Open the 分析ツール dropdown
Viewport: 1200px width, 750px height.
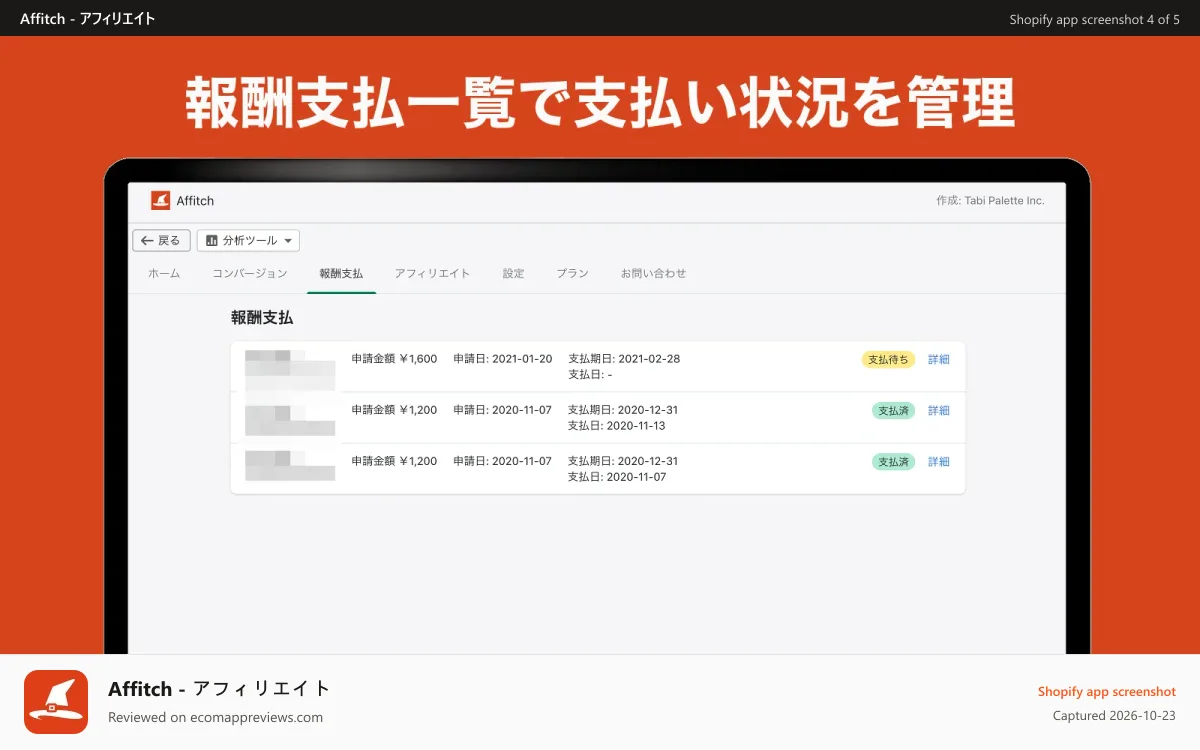point(248,241)
